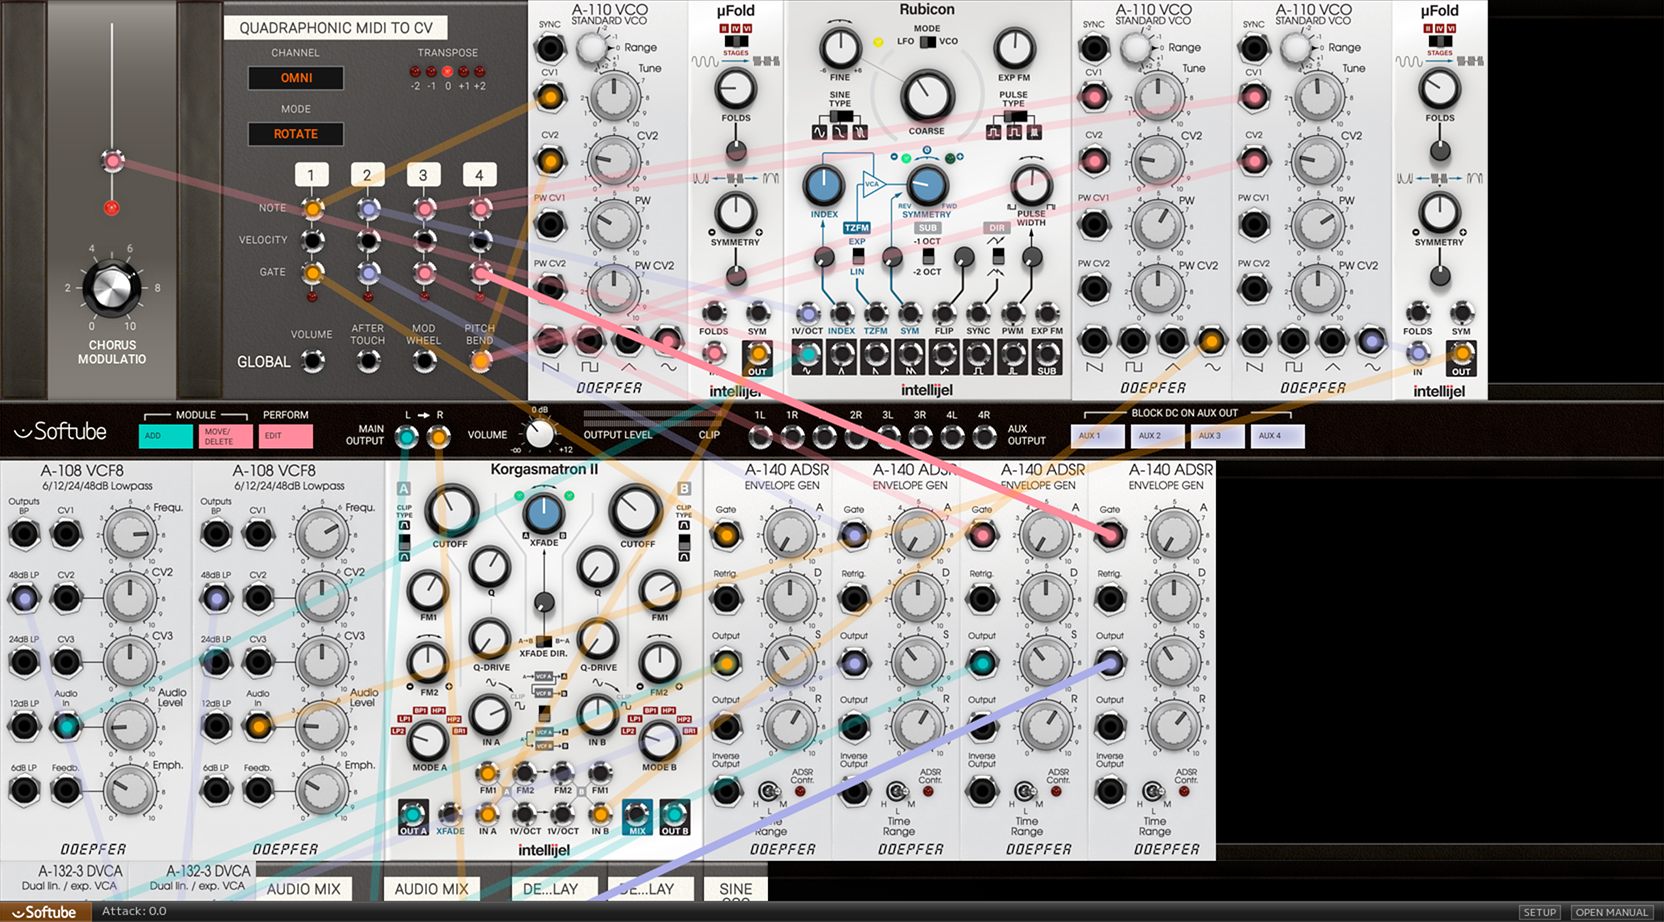Open the MODE selector showing ROTATE
1664x922 pixels.
click(x=296, y=134)
